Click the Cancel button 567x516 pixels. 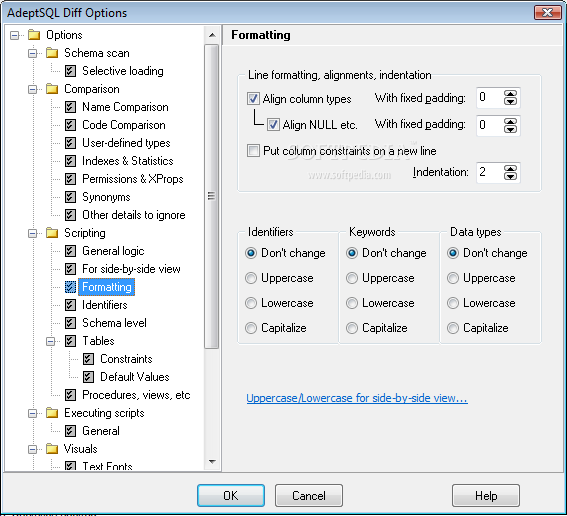[308, 495]
